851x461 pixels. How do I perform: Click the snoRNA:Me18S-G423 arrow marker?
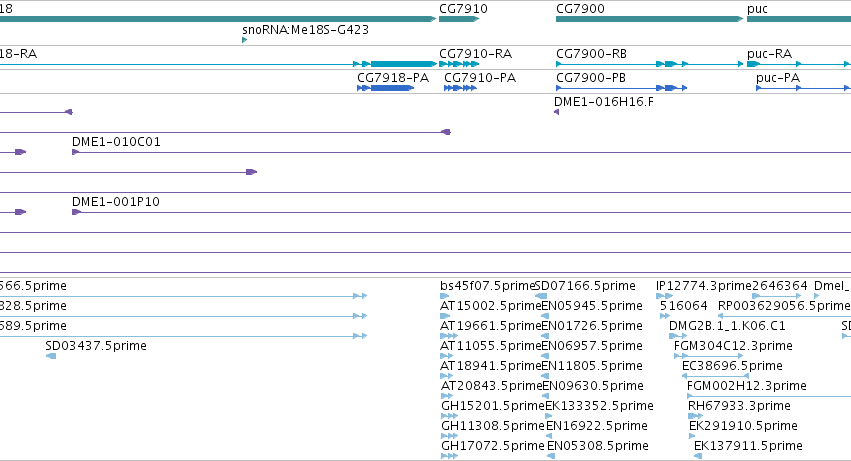click(x=244, y=40)
